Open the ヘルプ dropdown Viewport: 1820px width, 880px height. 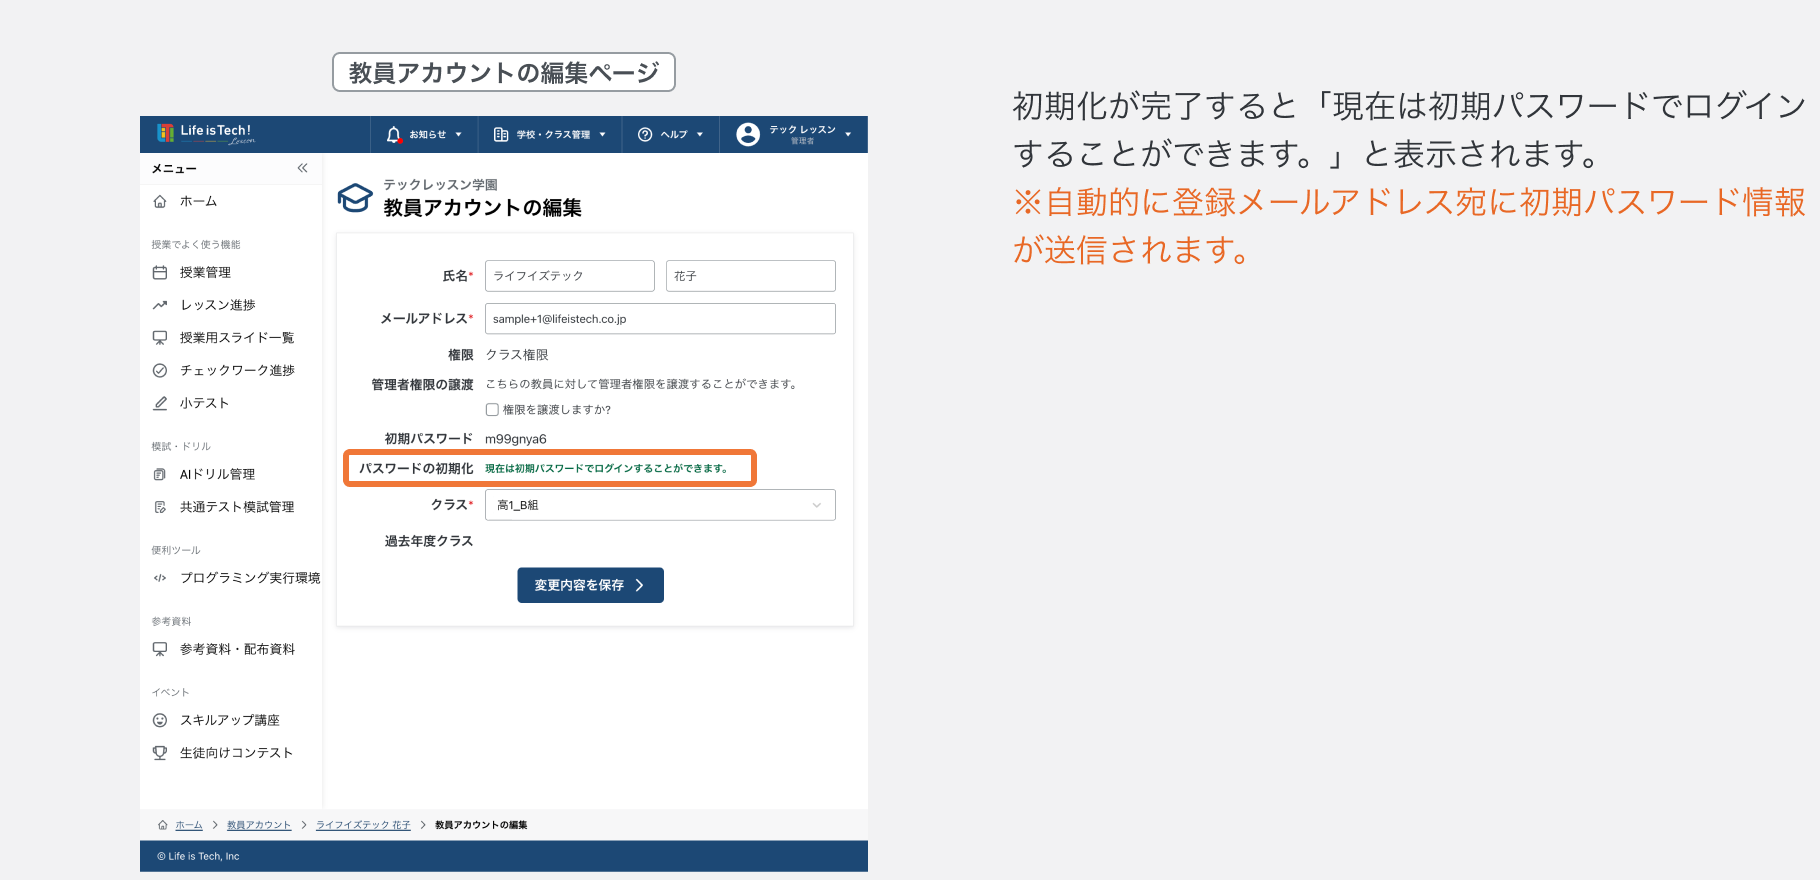(671, 134)
